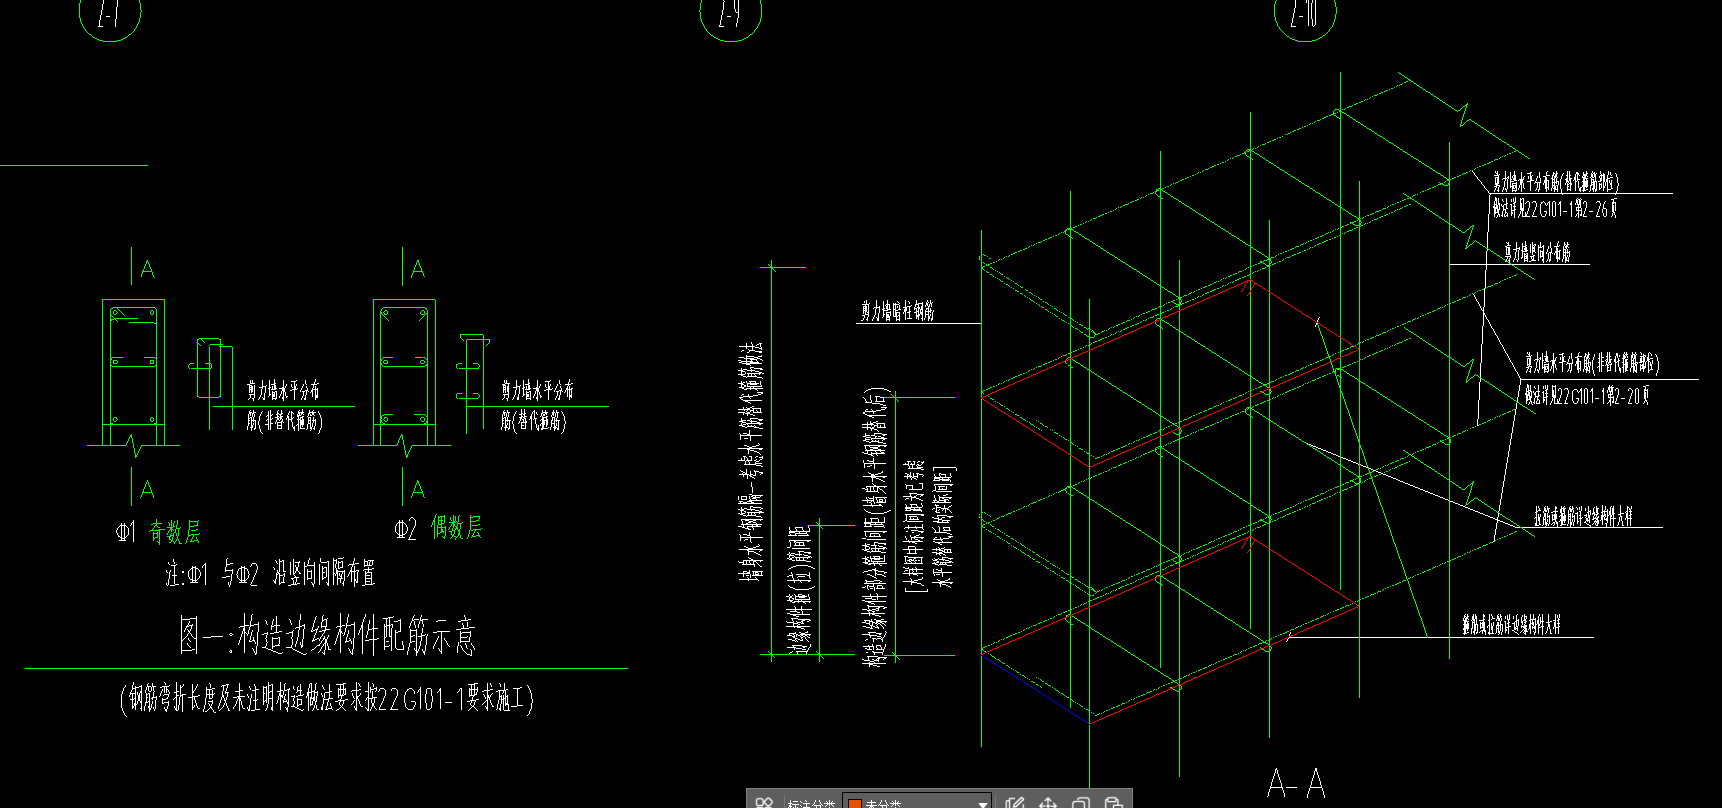
Task: Select the 箍筋或拉筋详边缘构件大样 label
Action: pyautogui.click(x=1511, y=625)
